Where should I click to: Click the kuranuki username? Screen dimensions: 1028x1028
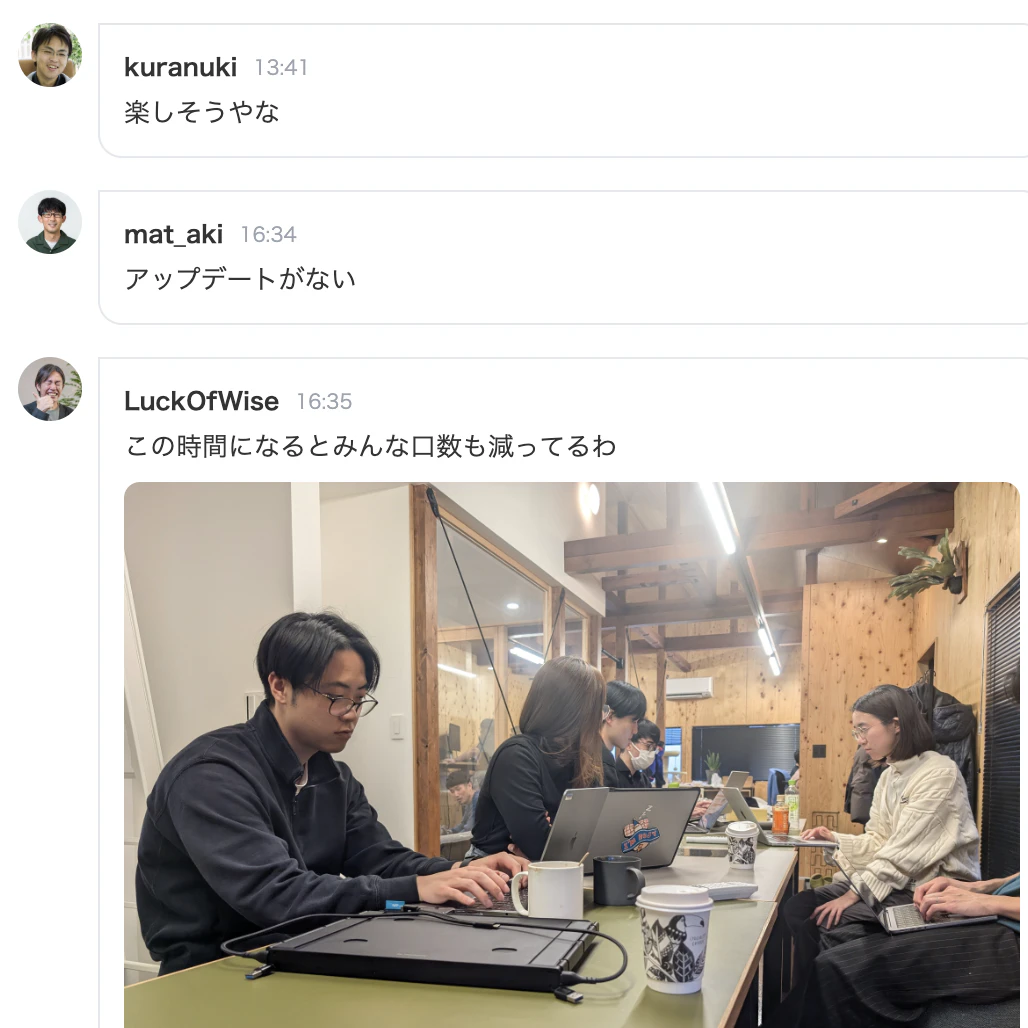180,67
